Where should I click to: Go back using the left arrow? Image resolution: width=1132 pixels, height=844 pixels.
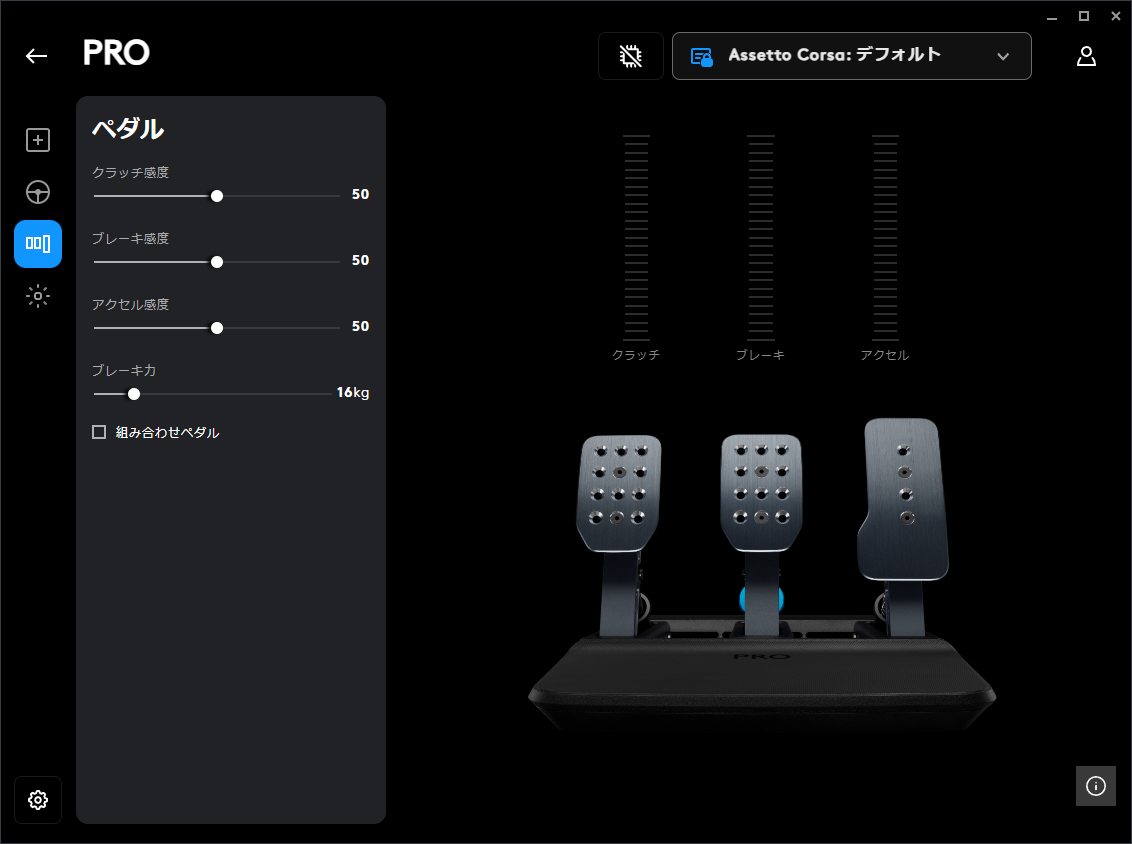[x=36, y=56]
